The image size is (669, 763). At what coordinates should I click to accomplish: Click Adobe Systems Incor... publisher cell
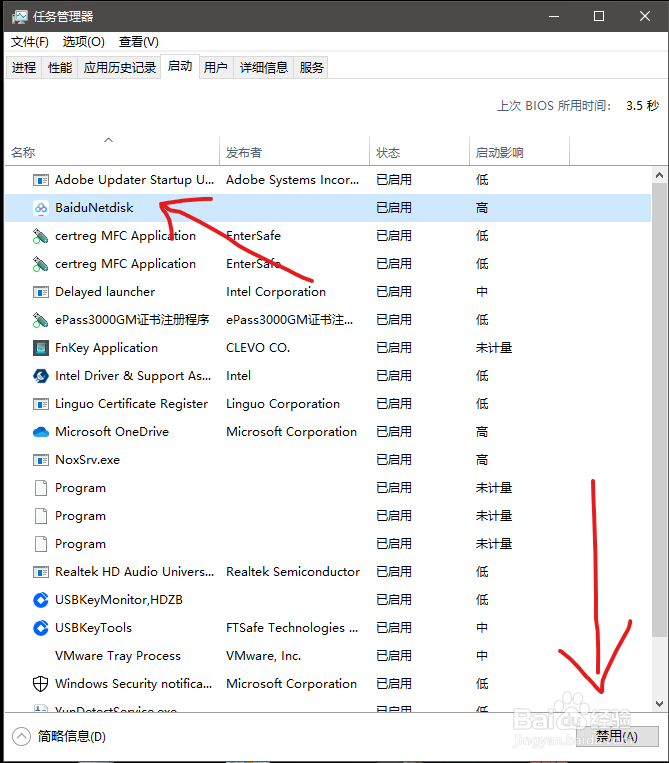point(292,181)
